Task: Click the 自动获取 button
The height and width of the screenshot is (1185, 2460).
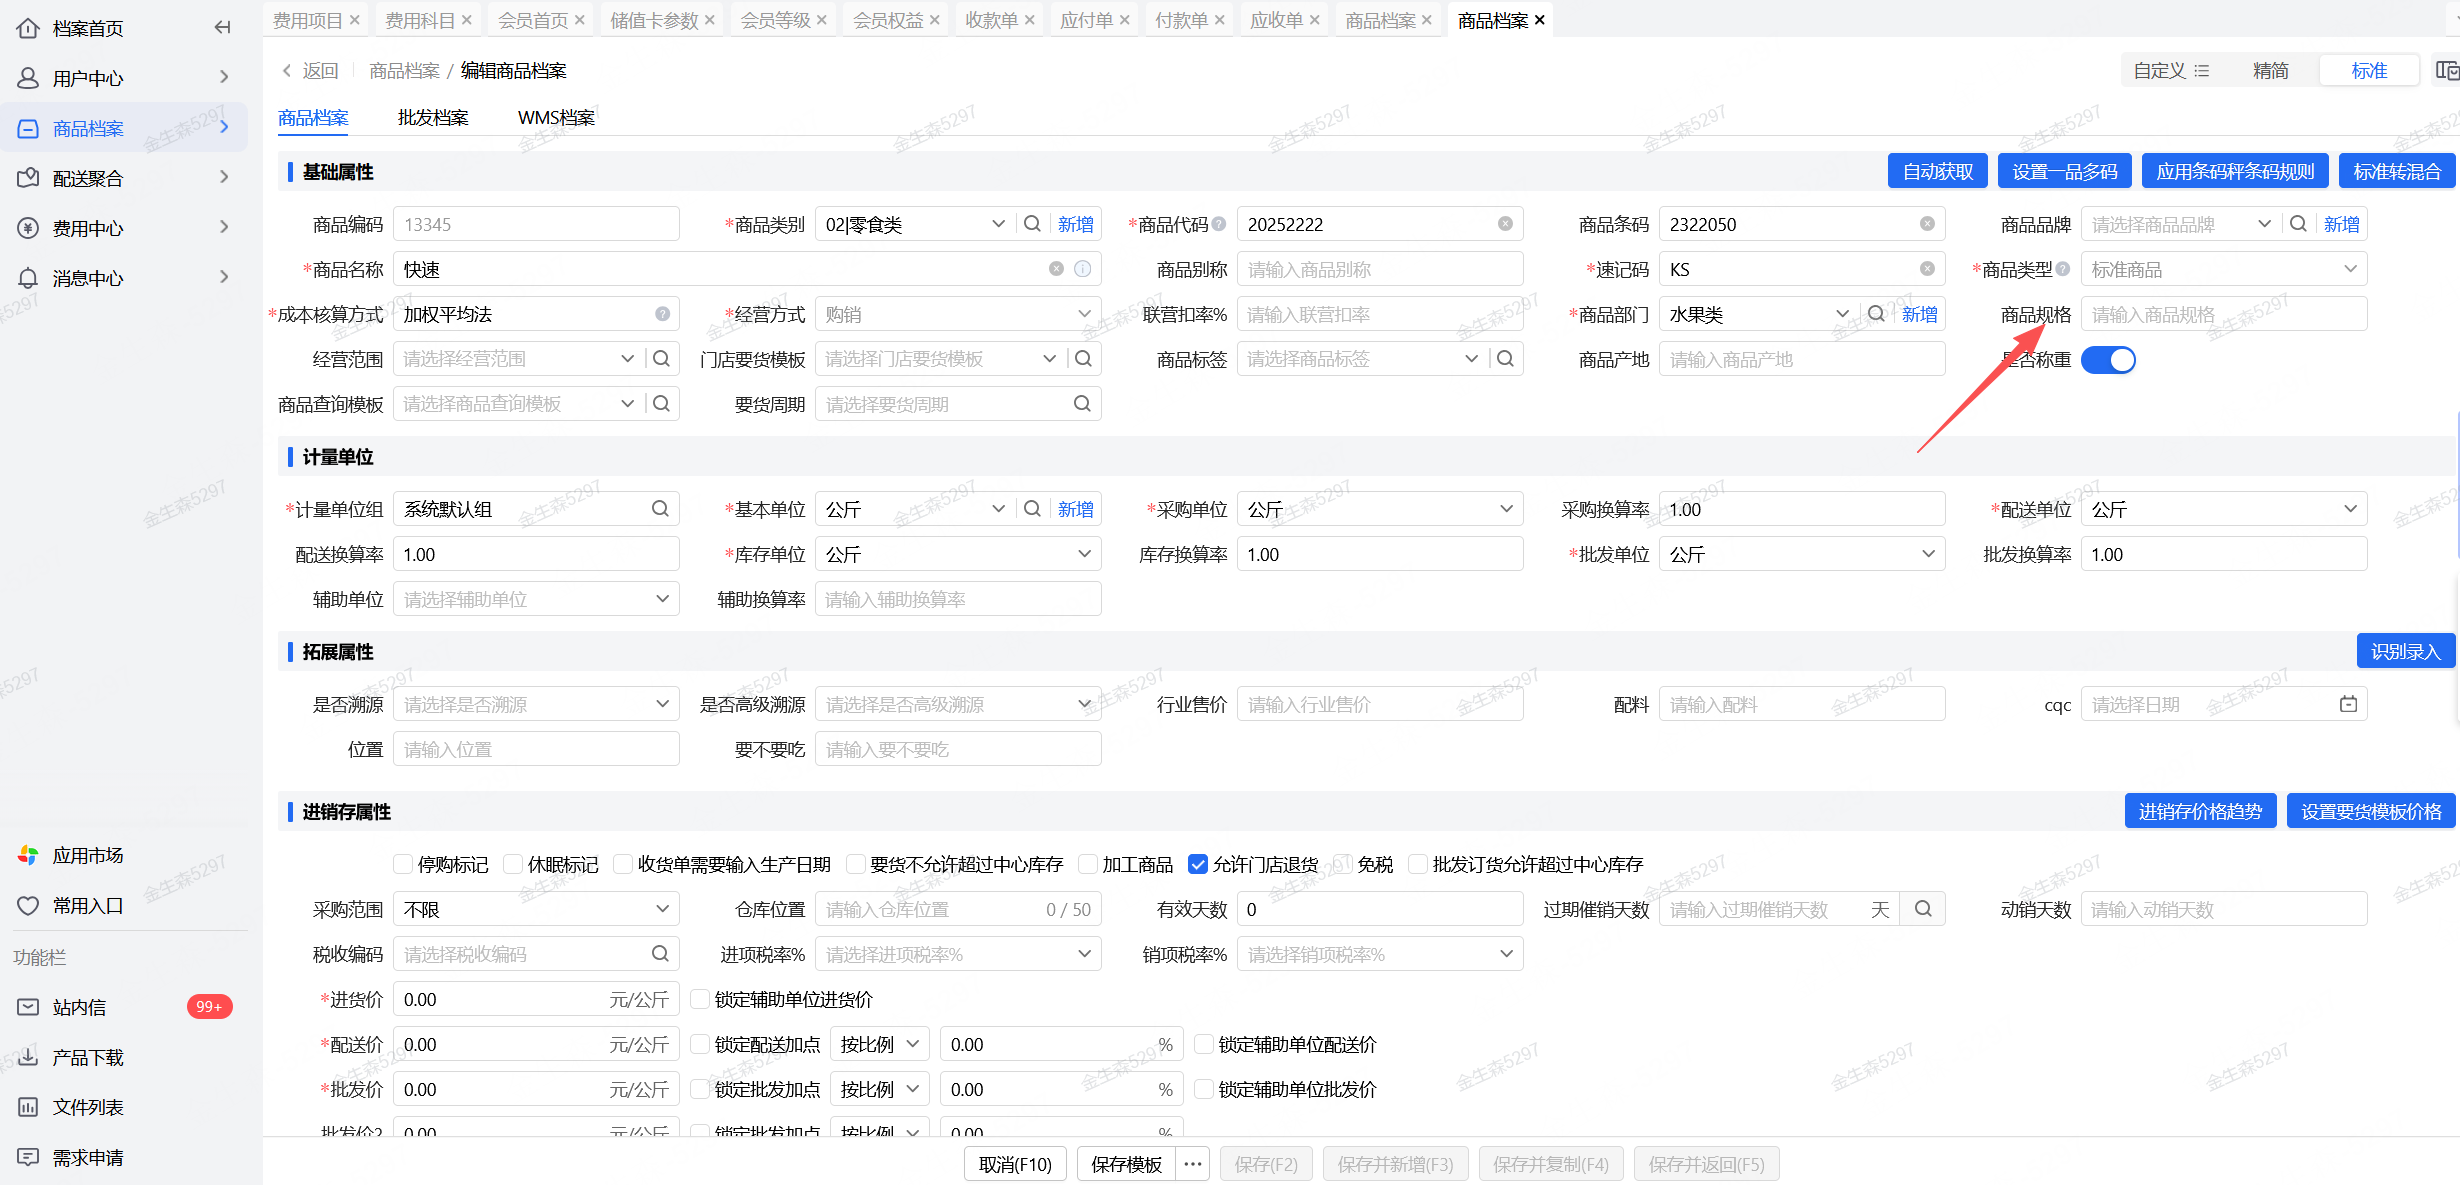Action: [1937, 171]
